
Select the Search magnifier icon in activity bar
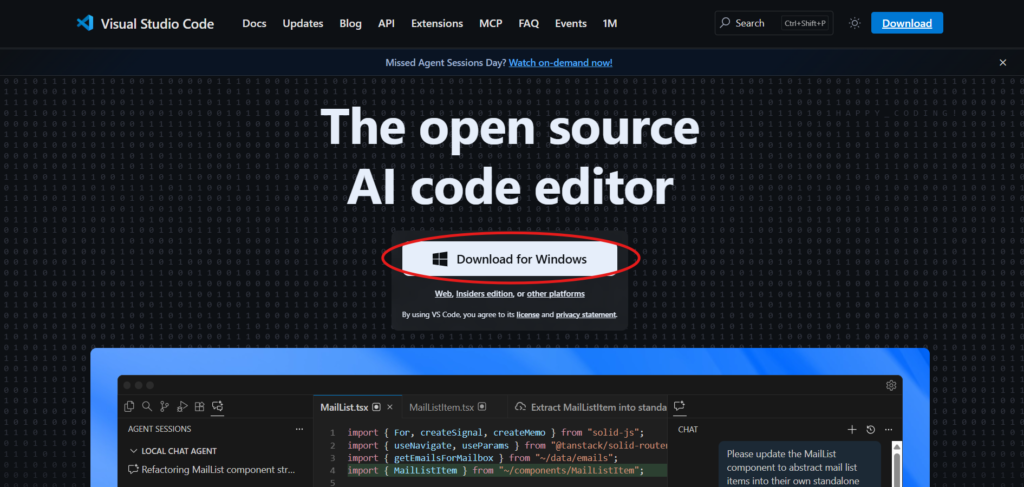point(147,407)
